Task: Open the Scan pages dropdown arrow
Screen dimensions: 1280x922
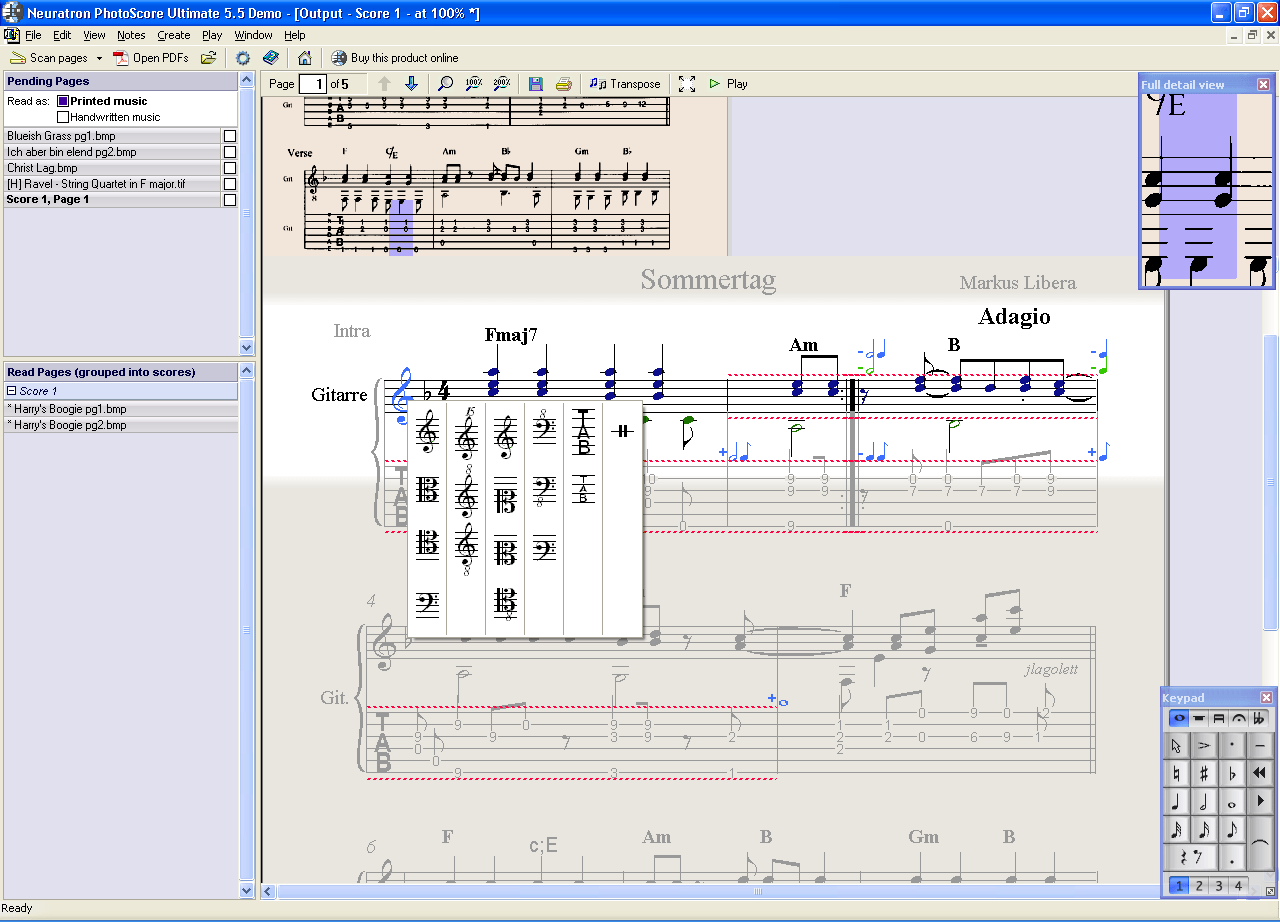Action: click(x=100, y=58)
